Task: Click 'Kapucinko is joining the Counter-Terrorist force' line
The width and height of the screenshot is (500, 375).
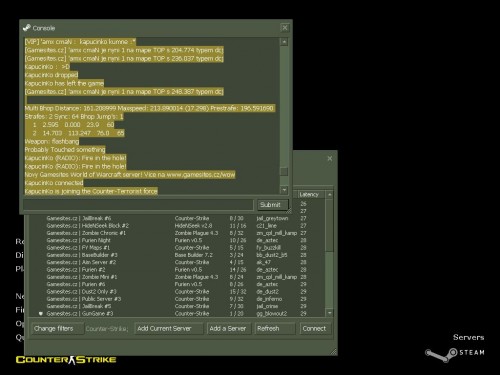Action: 91,191
